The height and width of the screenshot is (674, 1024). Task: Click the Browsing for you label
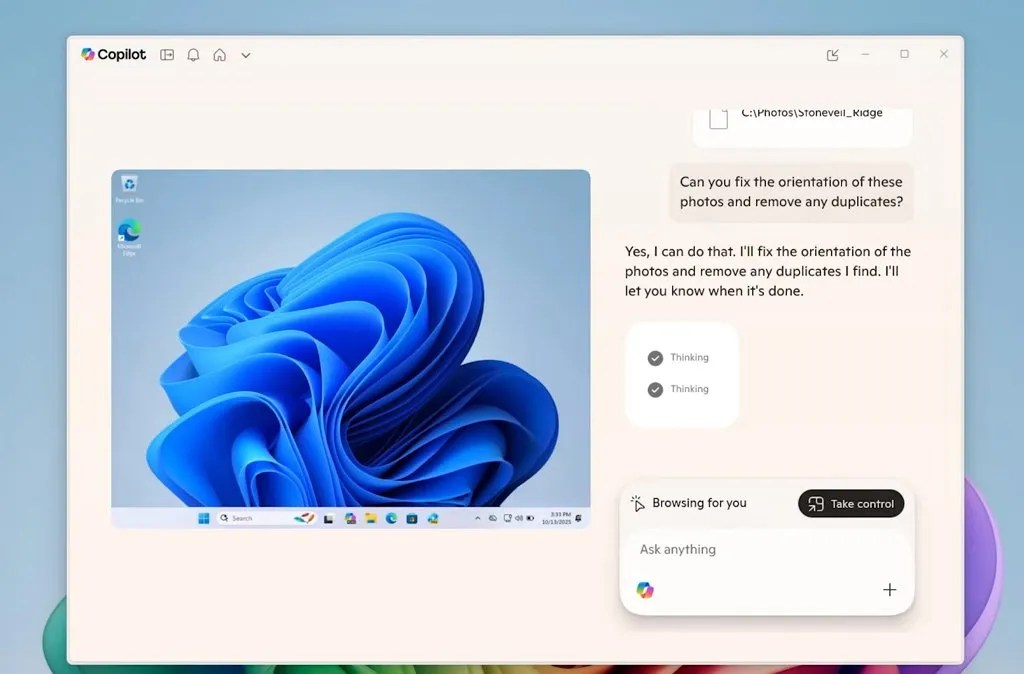tap(699, 503)
